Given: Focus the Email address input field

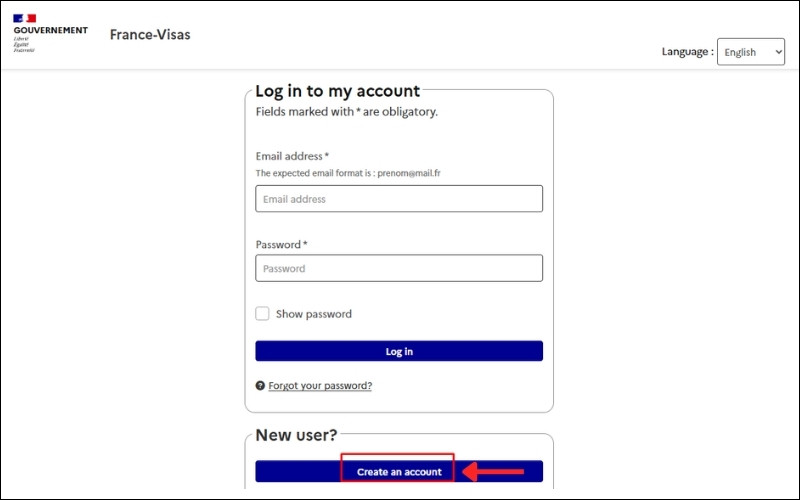Looking at the screenshot, I should 399,199.
